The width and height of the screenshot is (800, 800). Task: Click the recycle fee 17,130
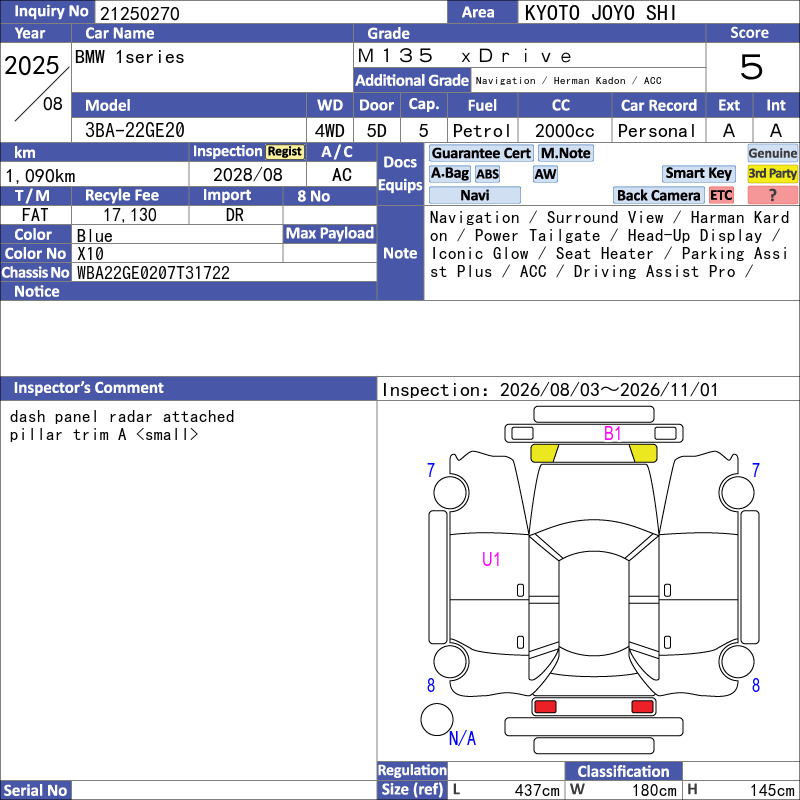pyautogui.click(x=130, y=215)
